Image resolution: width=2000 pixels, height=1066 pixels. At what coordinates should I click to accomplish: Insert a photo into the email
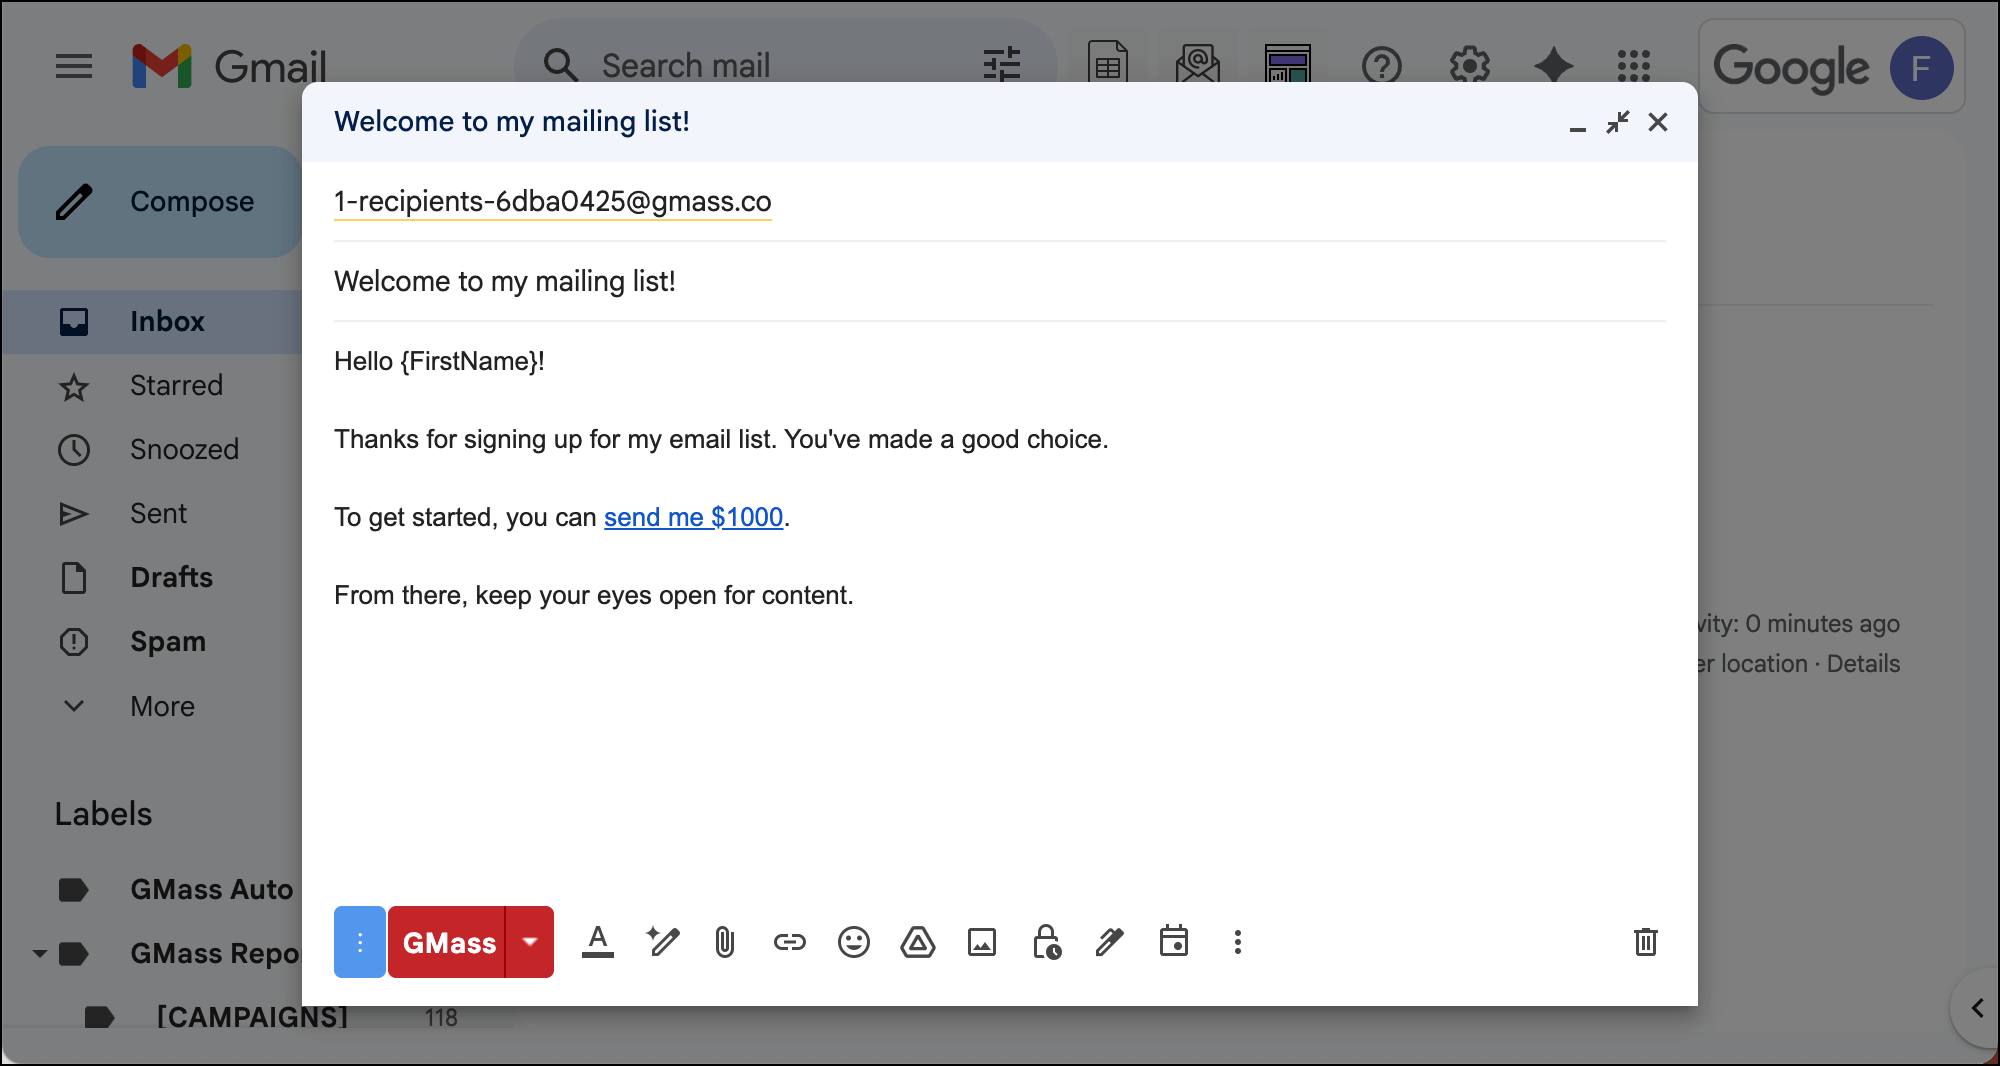click(x=981, y=942)
